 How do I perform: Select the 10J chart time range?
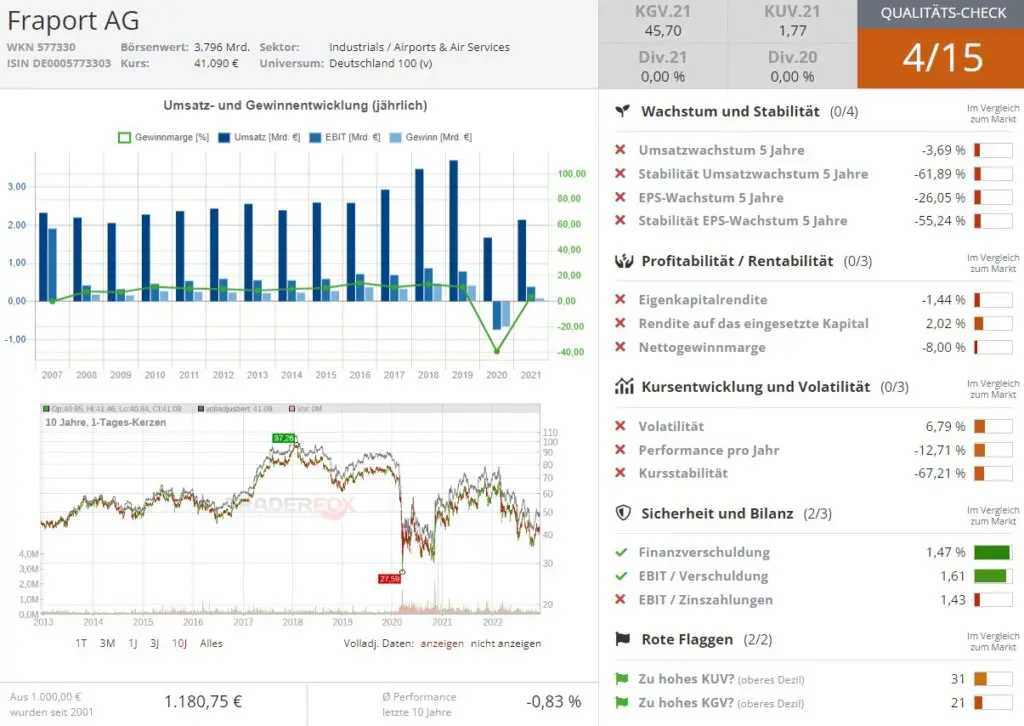179,643
